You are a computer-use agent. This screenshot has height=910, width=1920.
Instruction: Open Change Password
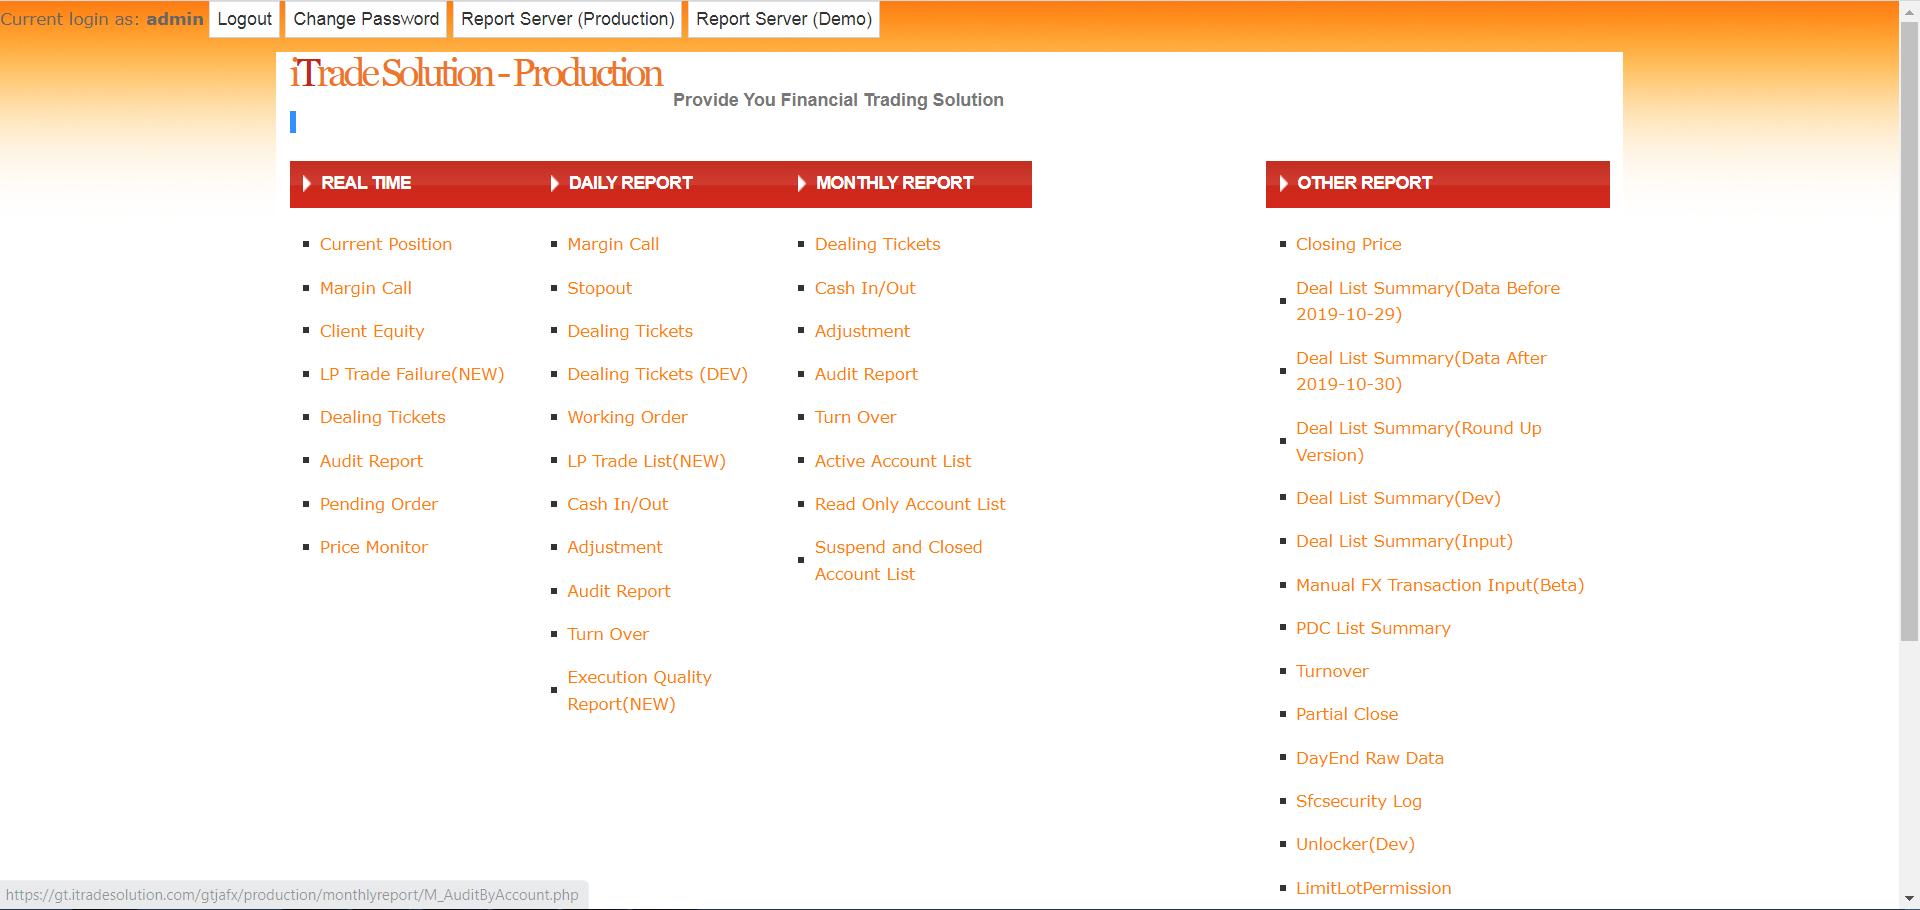[x=366, y=19]
